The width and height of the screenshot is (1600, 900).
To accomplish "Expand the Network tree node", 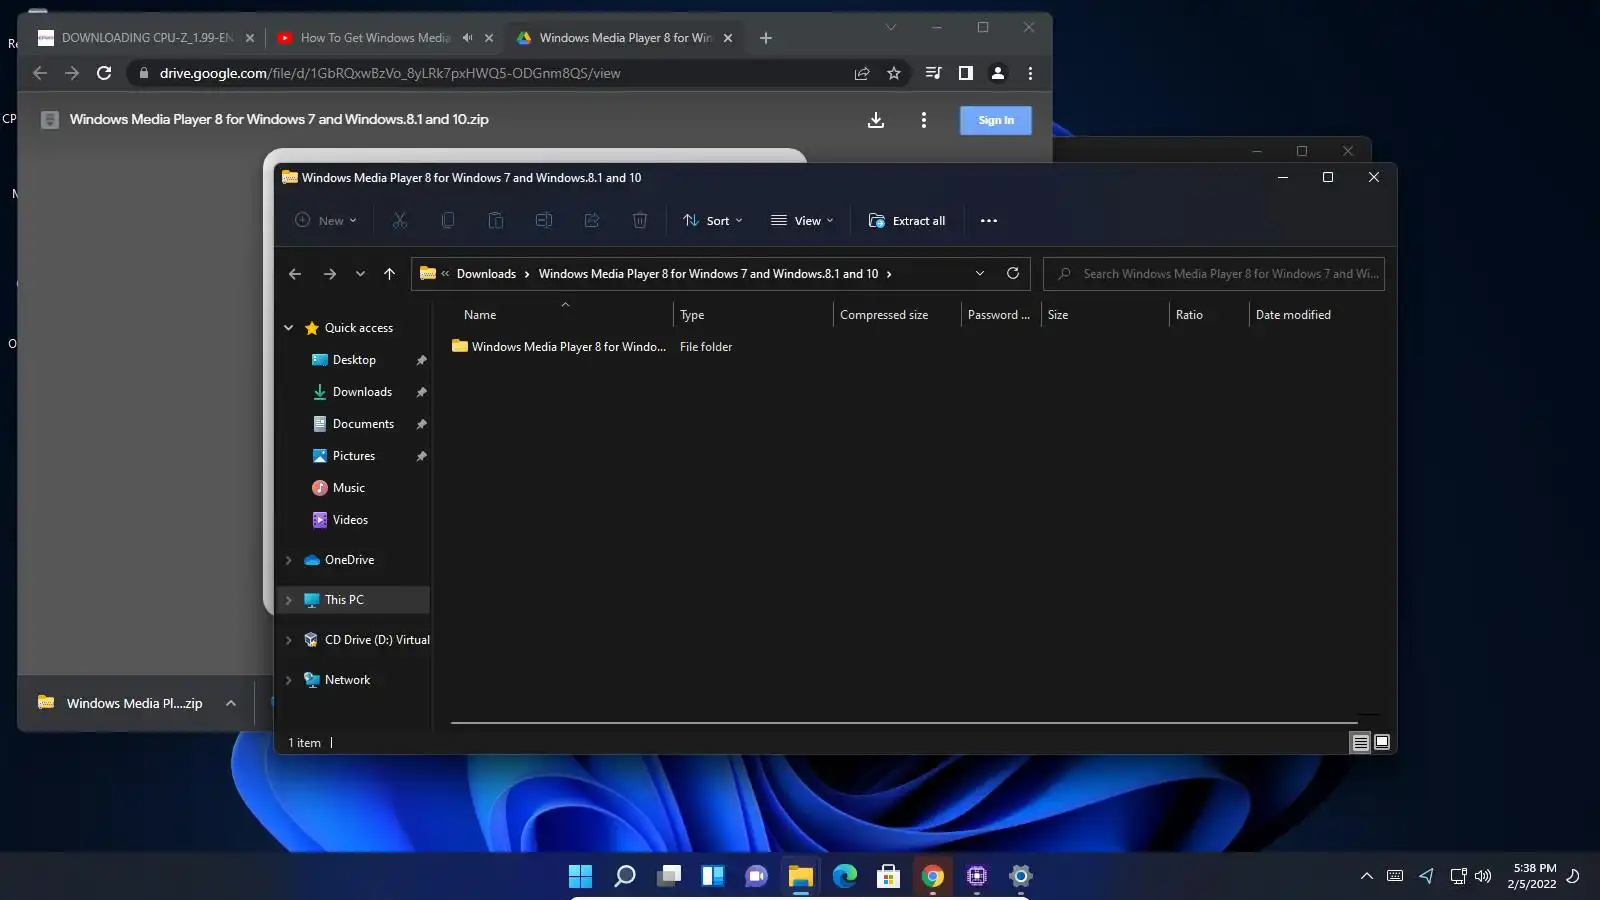I will pos(289,680).
